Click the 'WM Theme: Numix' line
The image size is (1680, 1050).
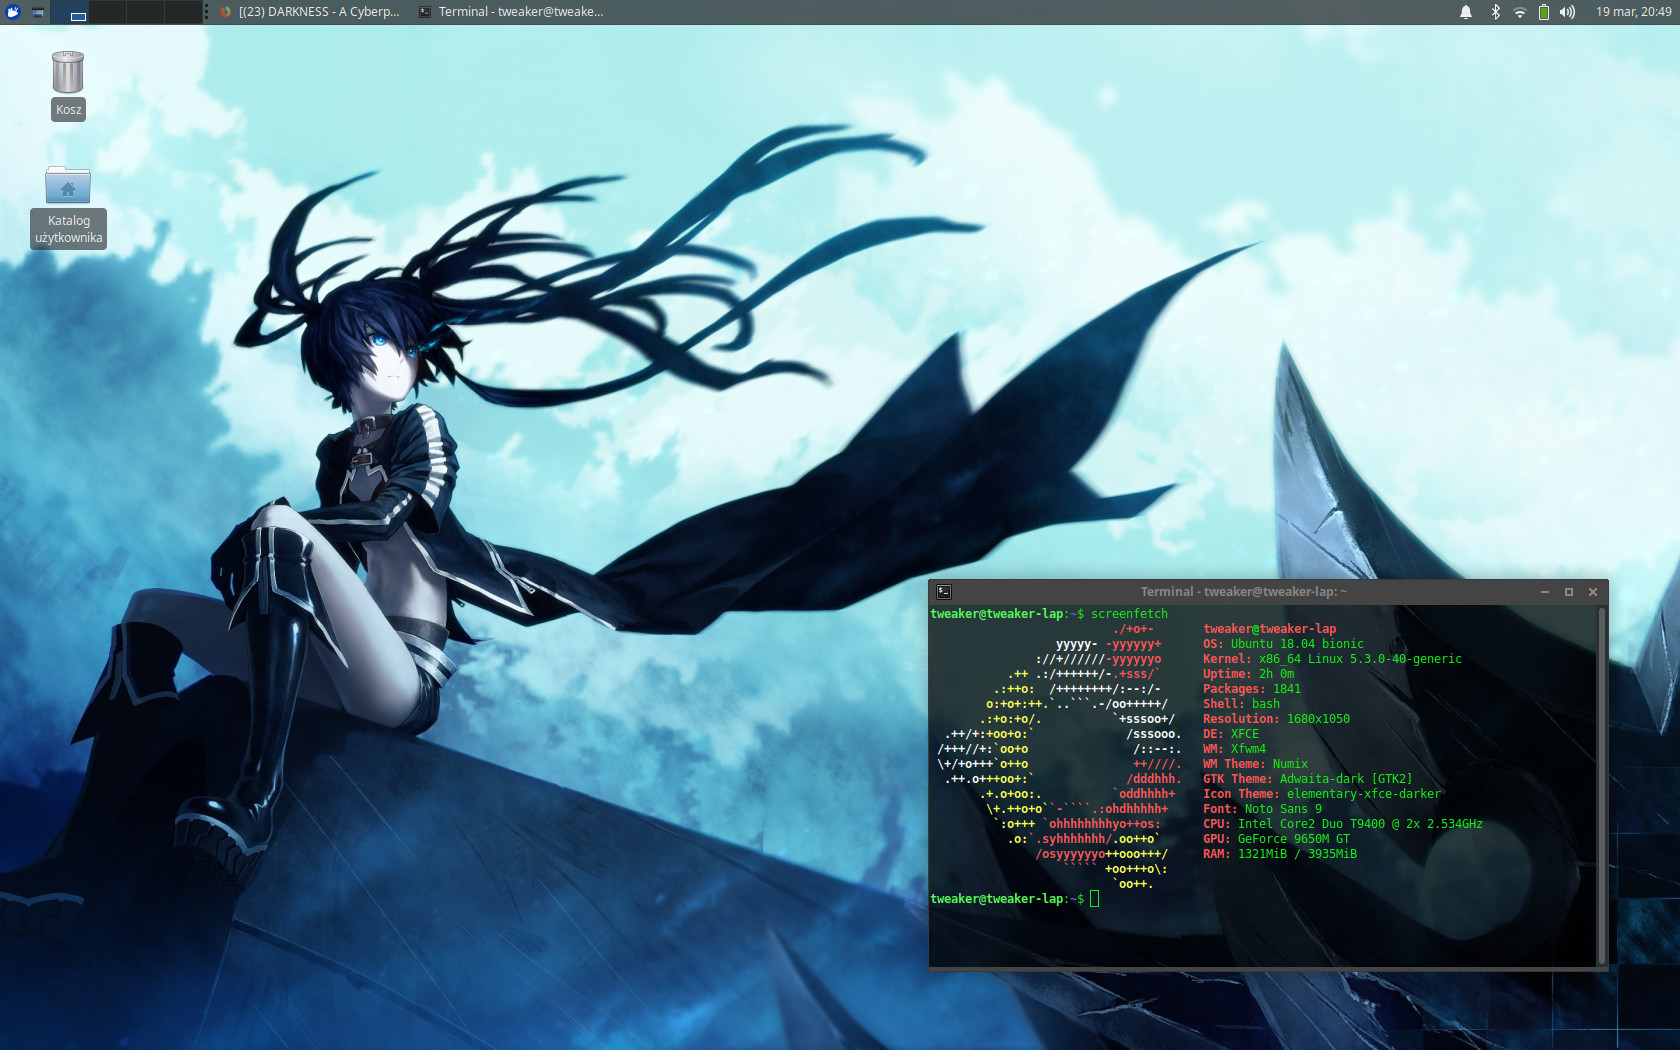tap(1255, 764)
